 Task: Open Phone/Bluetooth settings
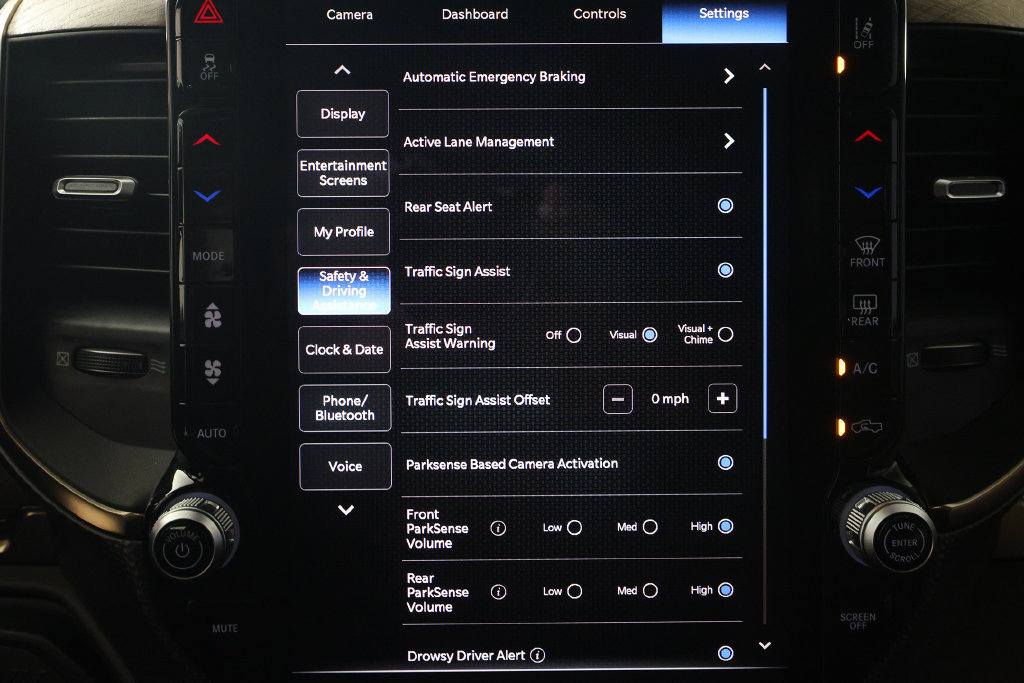pyautogui.click(x=345, y=408)
